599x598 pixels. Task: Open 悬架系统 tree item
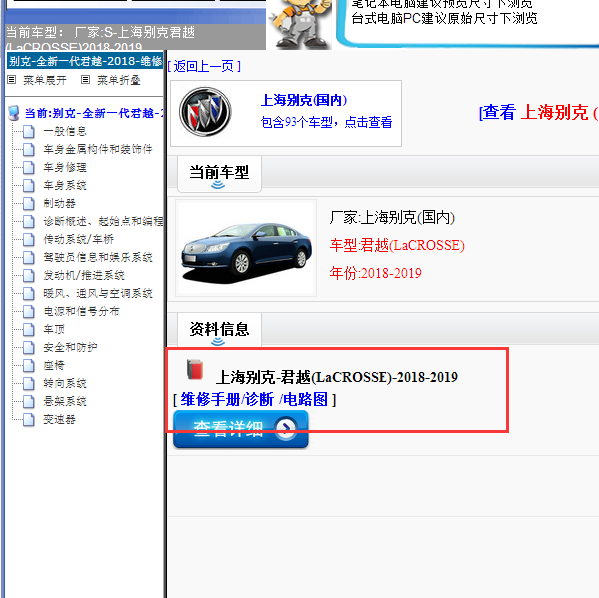pyautogui.click(x=65, y=401)
